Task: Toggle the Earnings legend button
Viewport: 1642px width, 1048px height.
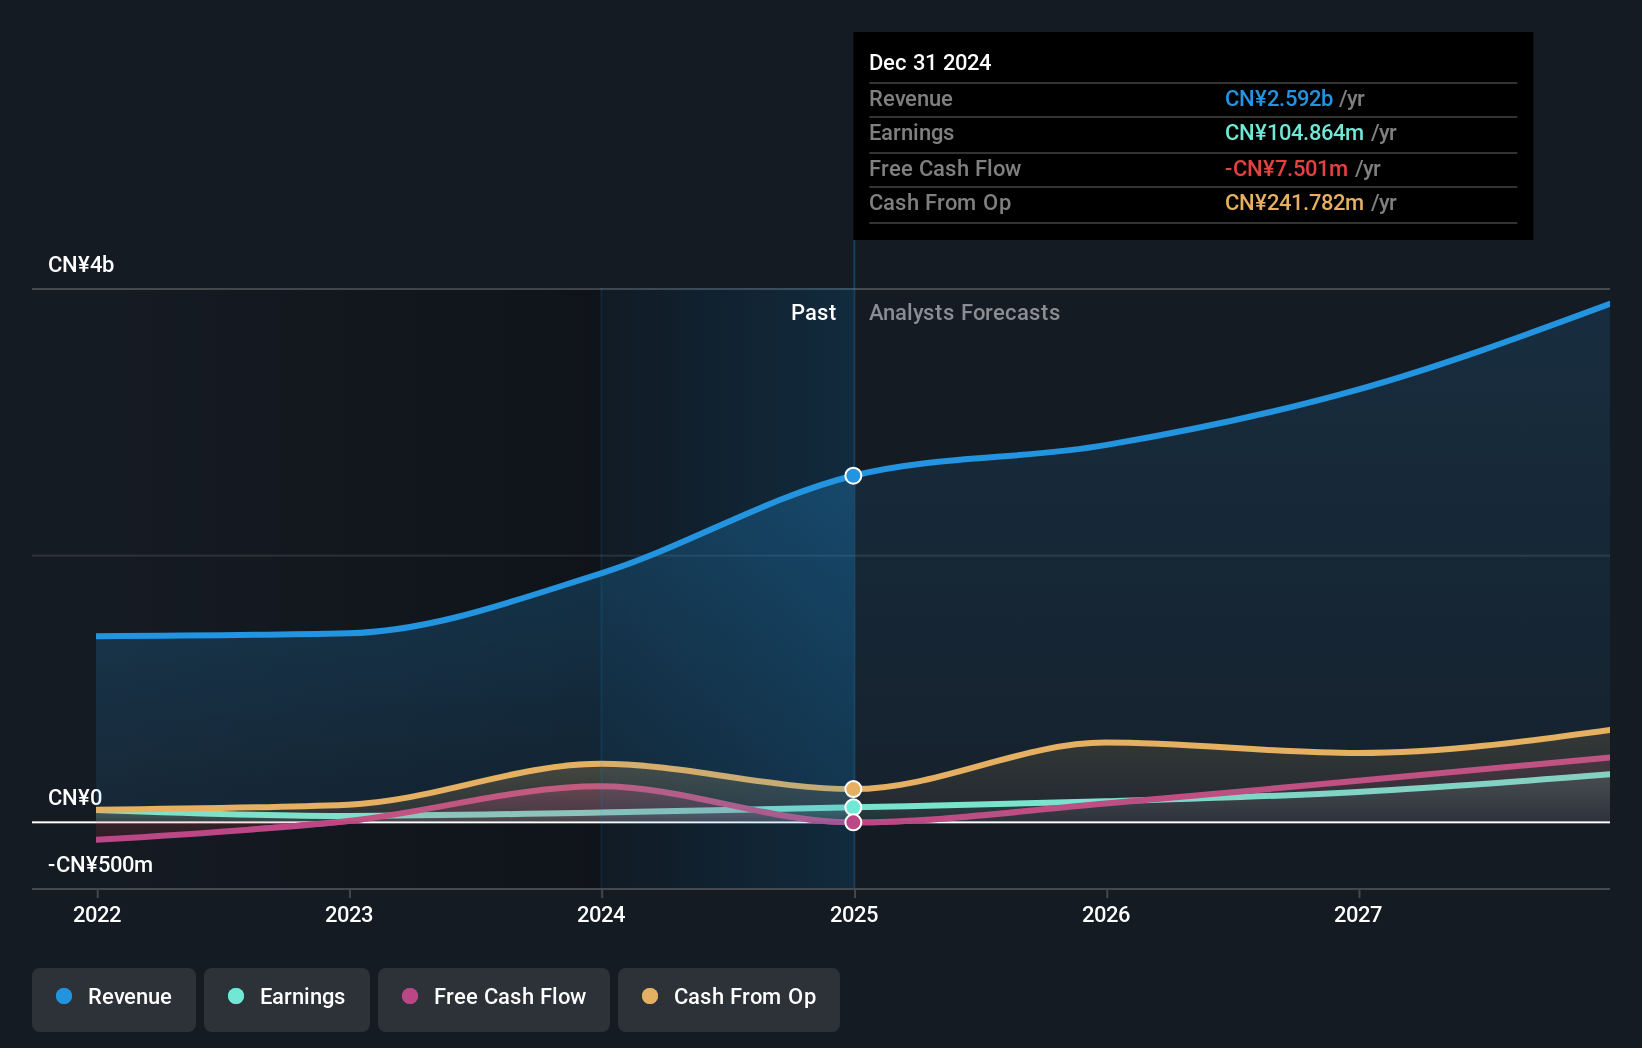Action: coord(287,999)
